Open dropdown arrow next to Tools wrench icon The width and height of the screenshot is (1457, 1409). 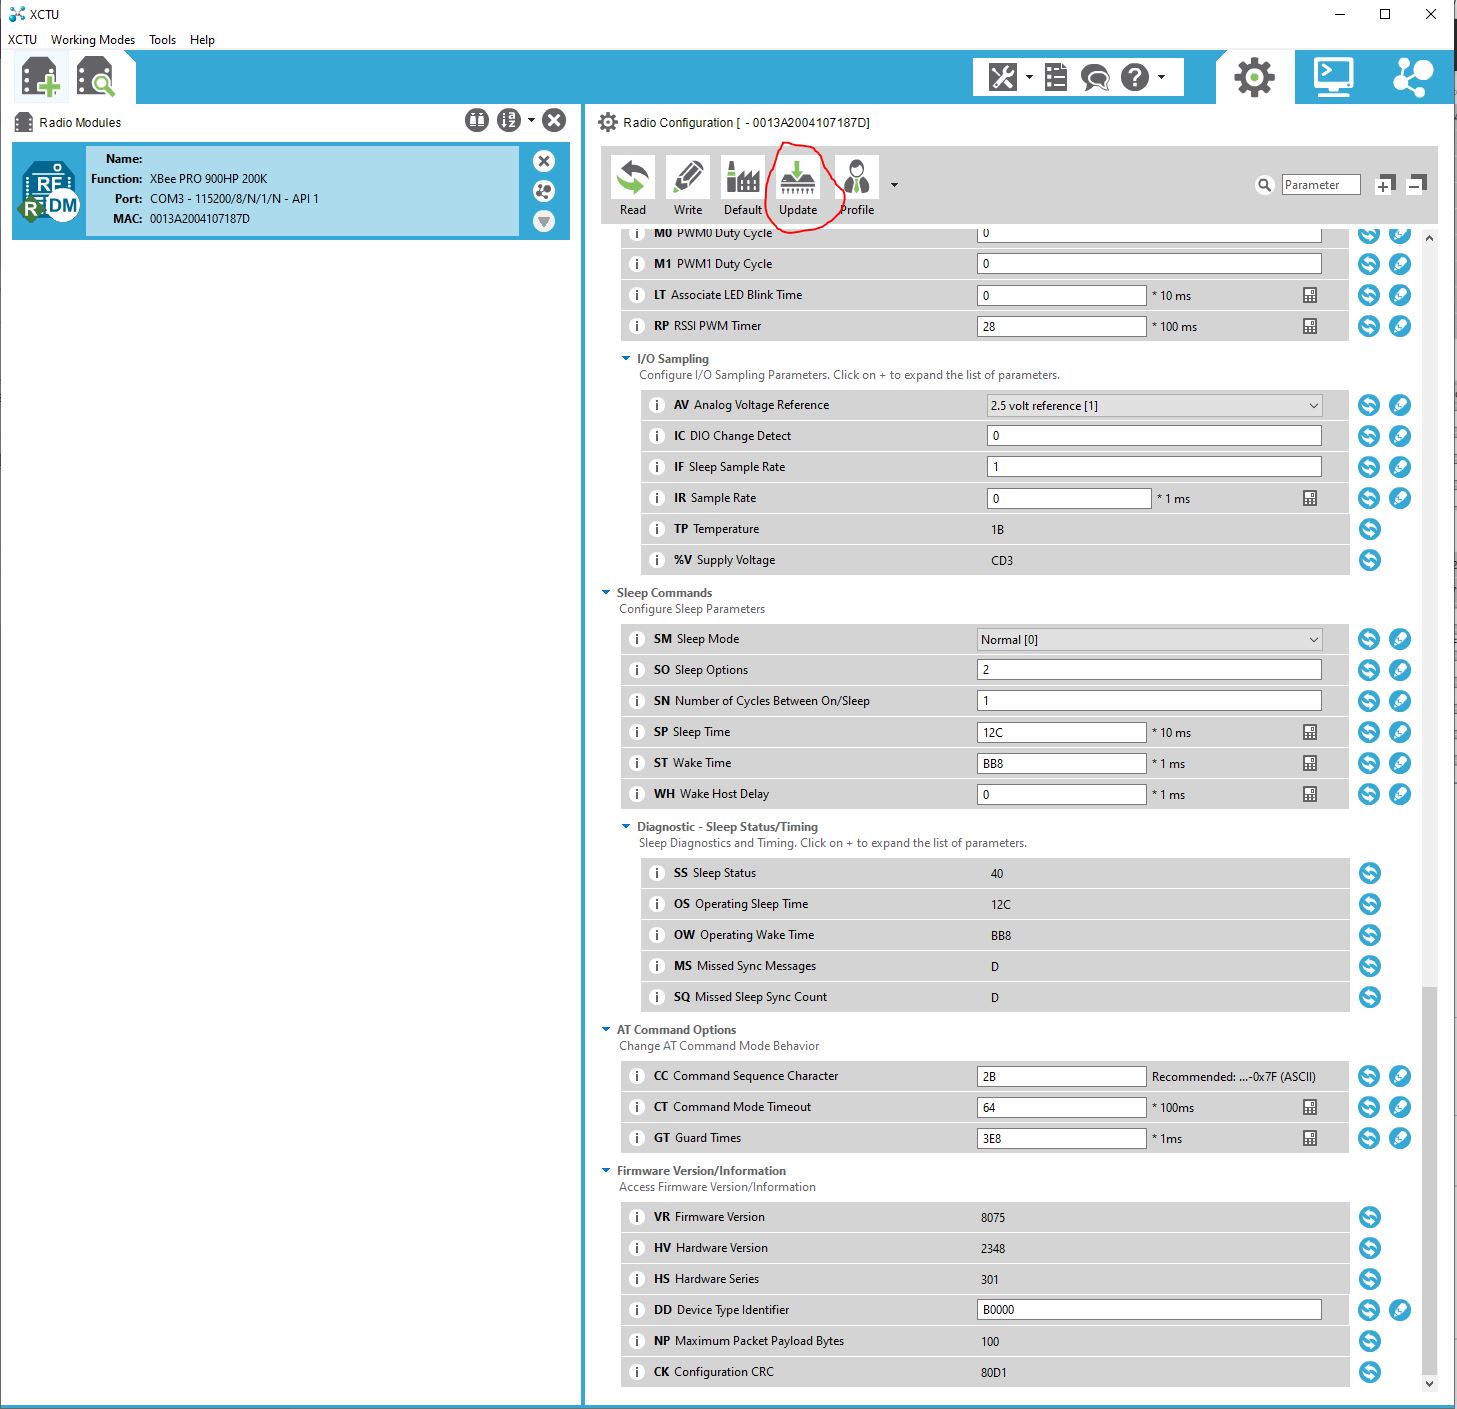[x=1028, y=77]
